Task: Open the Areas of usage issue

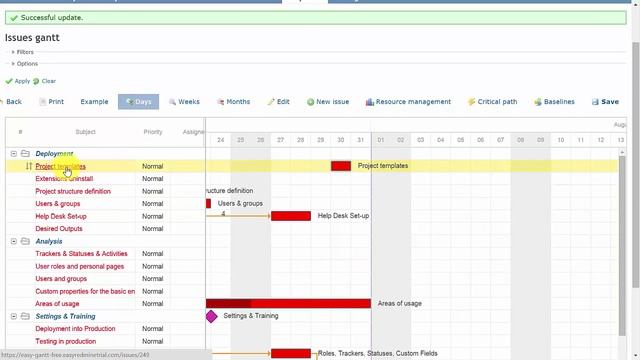Action: 57,304
